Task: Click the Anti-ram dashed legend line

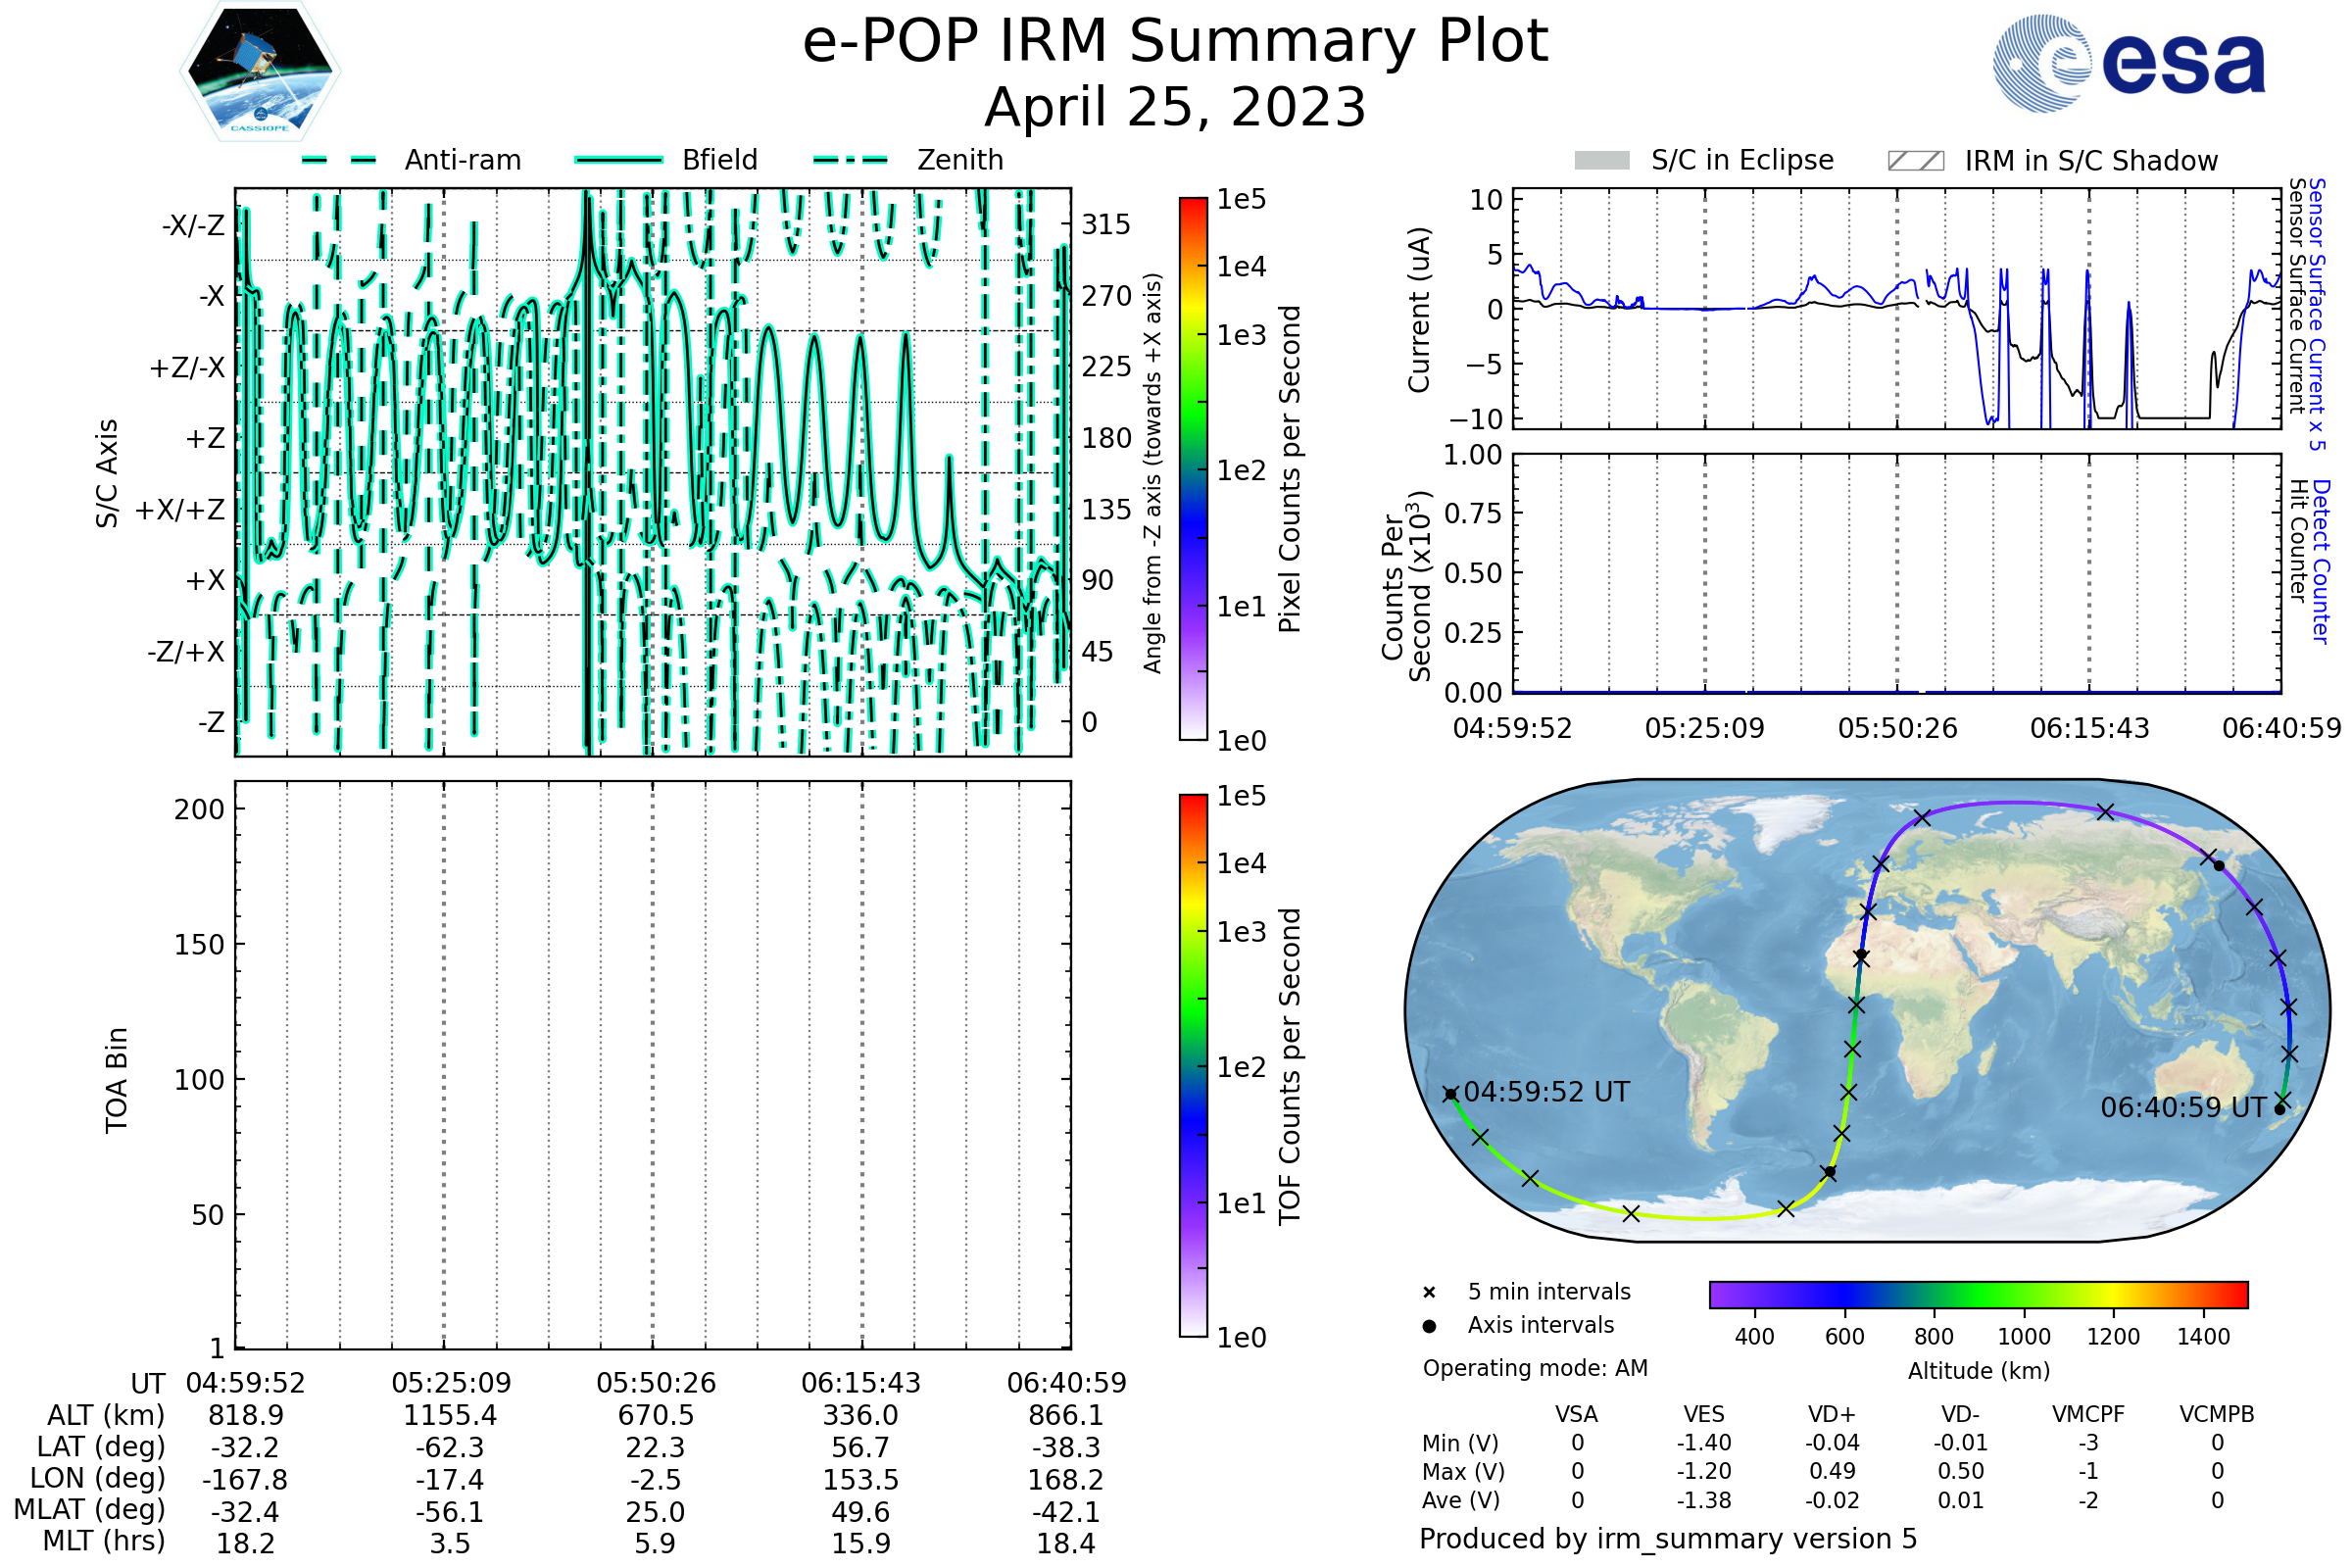Action: tap(339, 160)
